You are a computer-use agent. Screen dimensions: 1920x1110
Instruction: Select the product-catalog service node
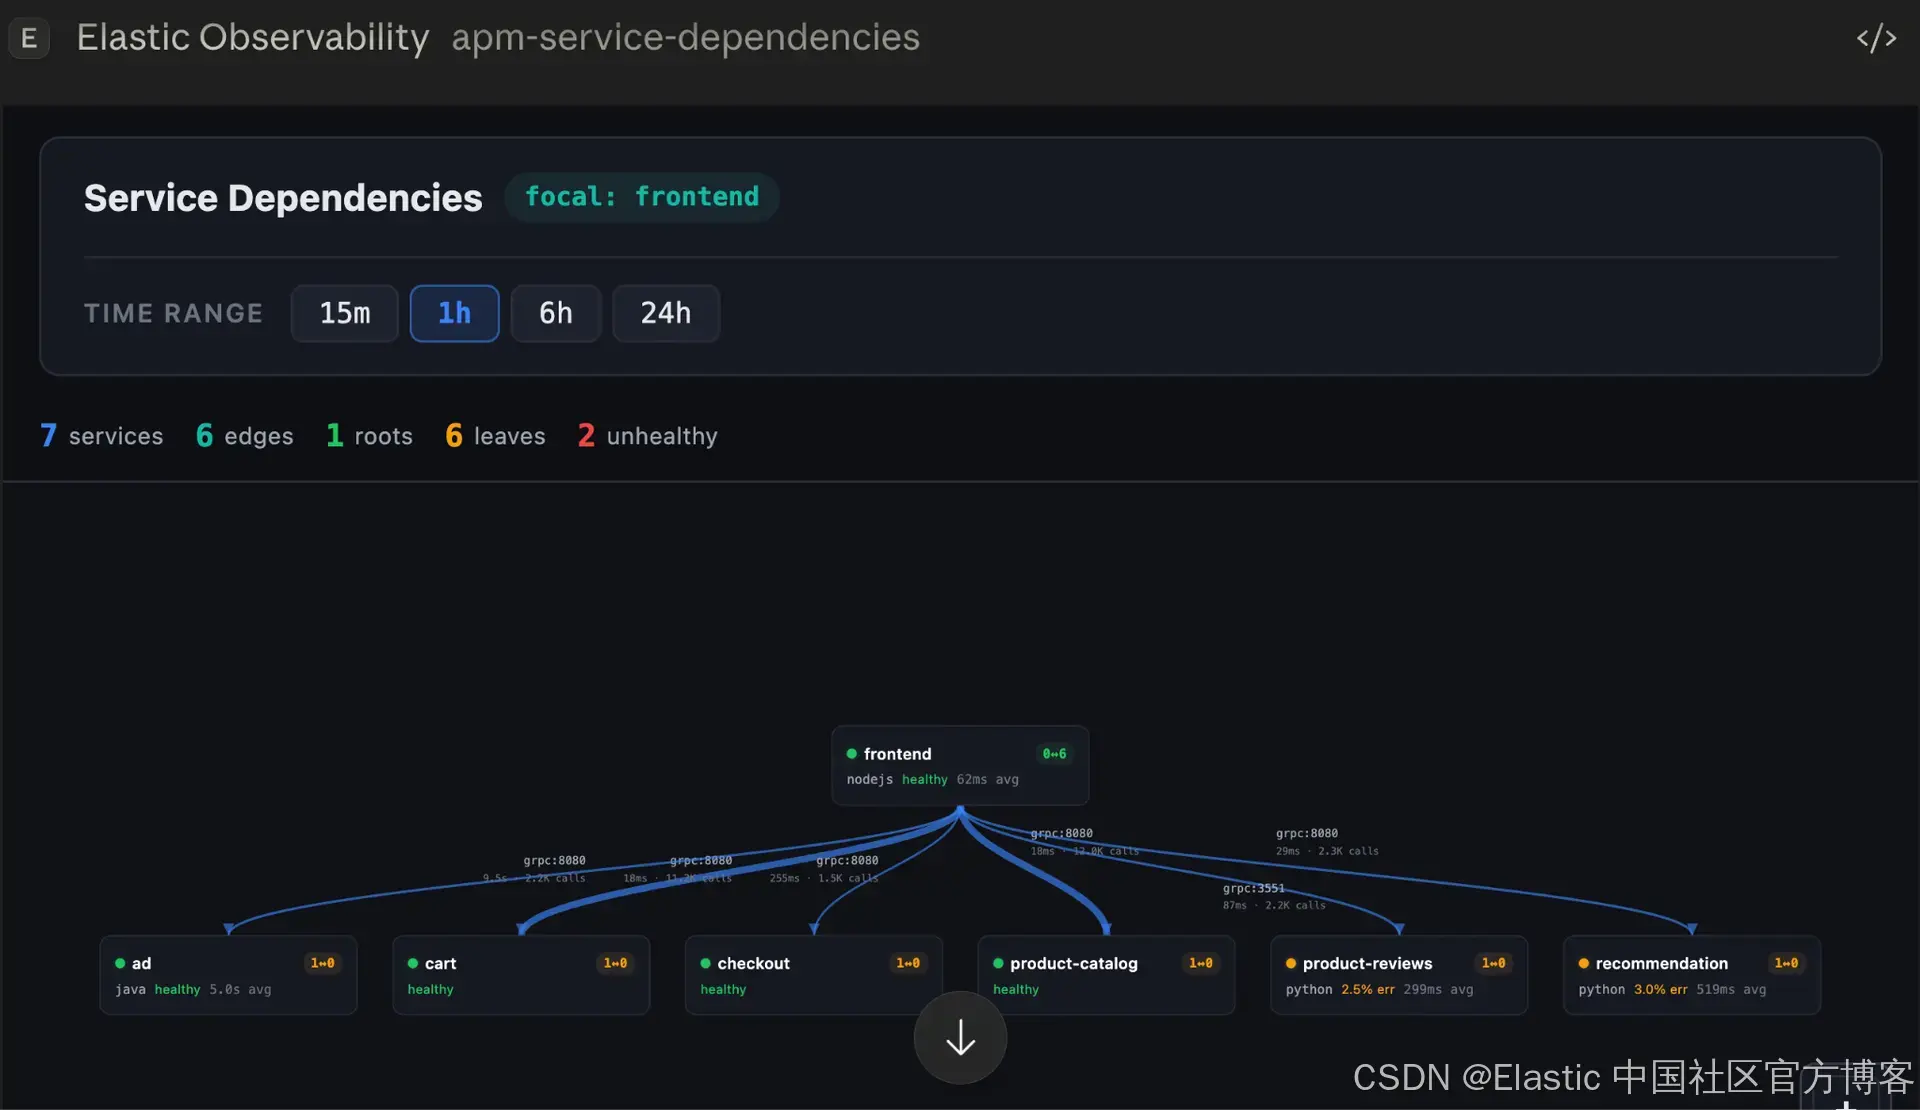coord(1106,975)
